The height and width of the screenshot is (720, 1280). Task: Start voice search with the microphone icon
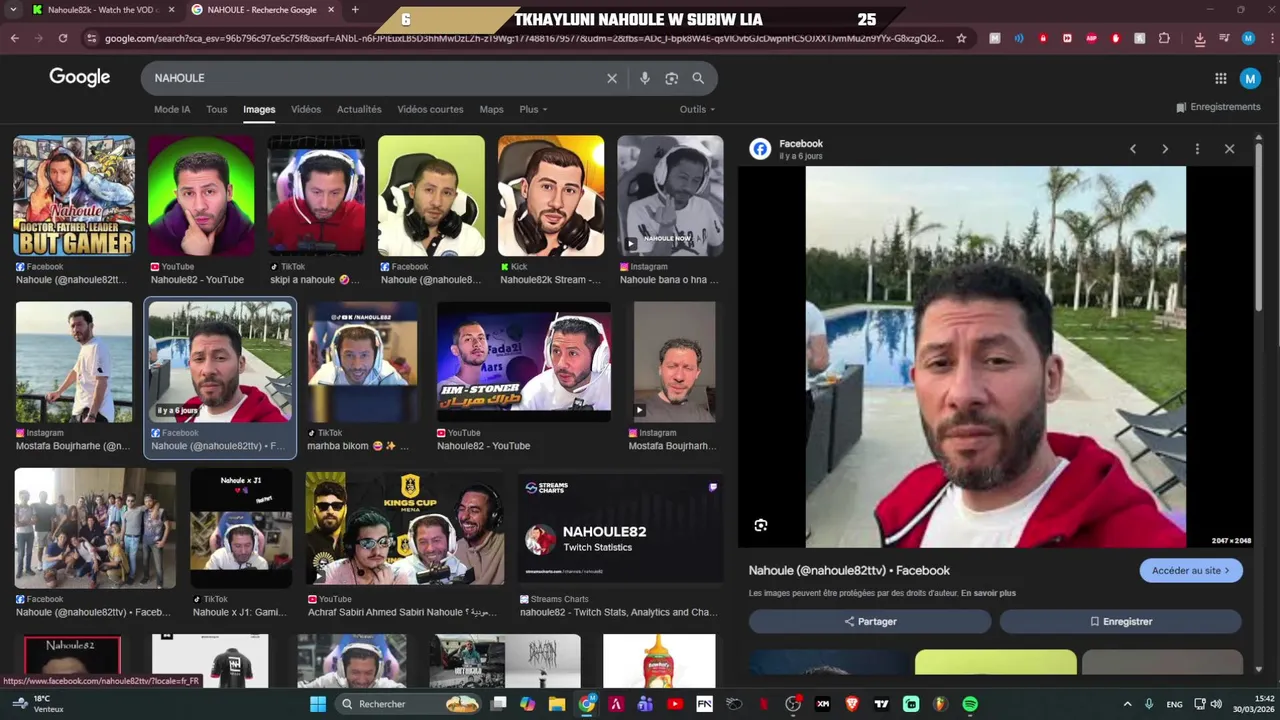pyautogui.click(x=644, y=78)
